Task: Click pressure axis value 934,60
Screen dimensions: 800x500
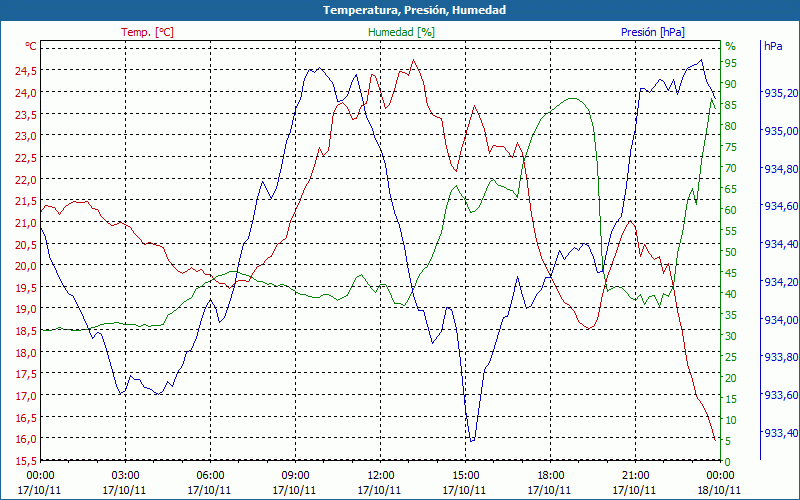Action: (781, 206)
